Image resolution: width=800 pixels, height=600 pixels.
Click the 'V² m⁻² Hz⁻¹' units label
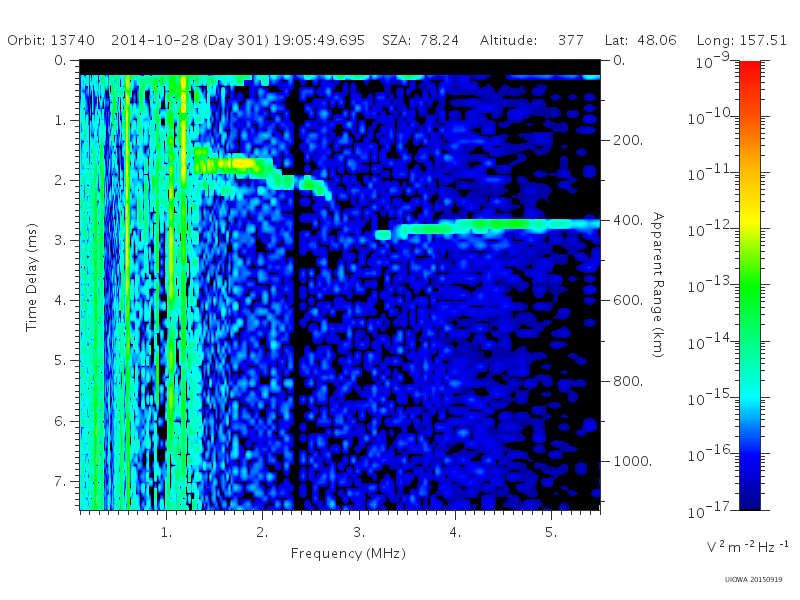[x=747, y=546]
